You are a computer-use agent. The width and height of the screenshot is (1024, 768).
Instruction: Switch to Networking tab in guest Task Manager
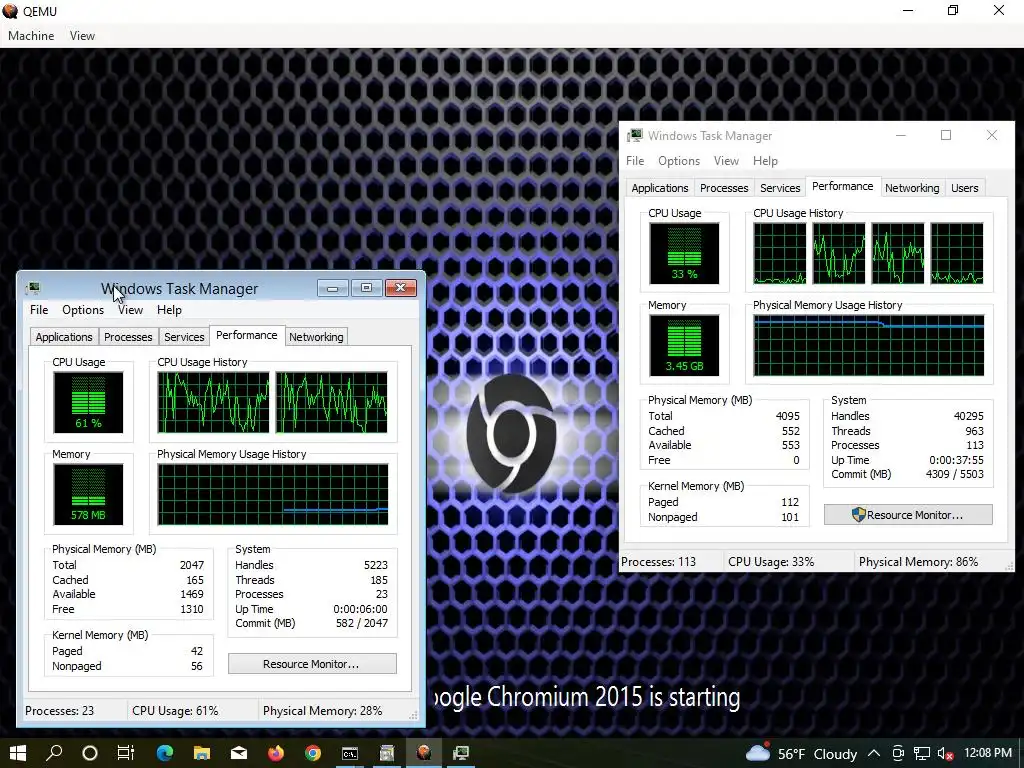coord(316,337)
